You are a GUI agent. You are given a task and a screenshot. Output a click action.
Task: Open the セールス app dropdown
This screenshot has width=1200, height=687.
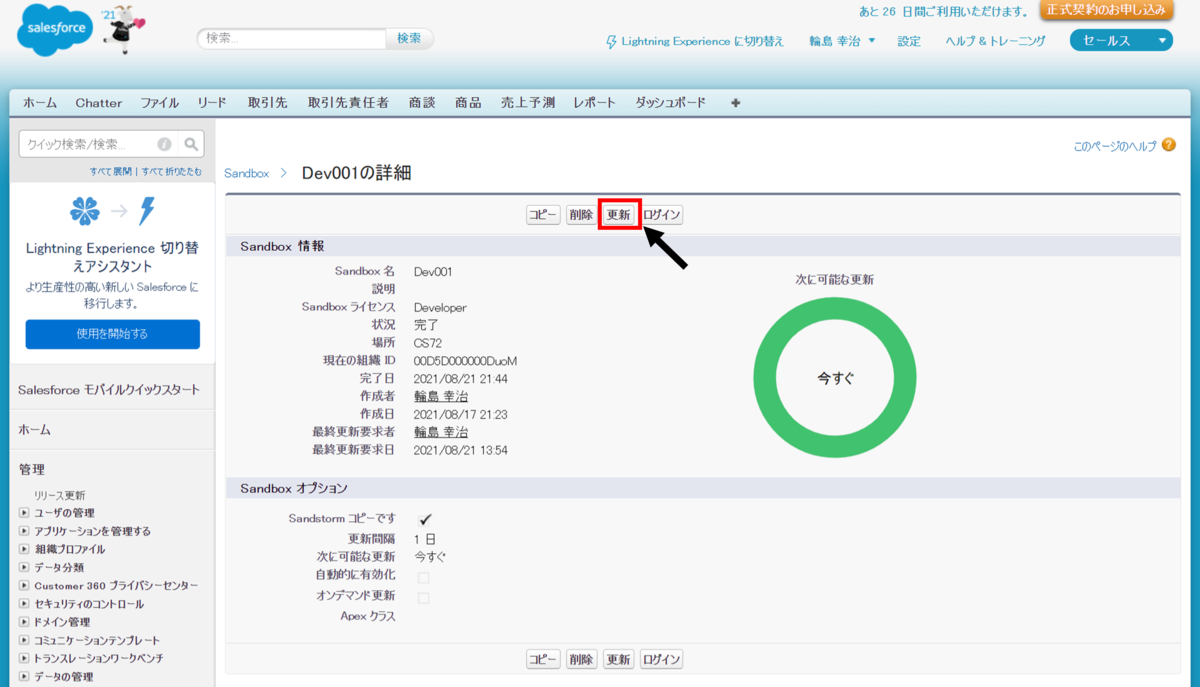(x=1121, y=41)
